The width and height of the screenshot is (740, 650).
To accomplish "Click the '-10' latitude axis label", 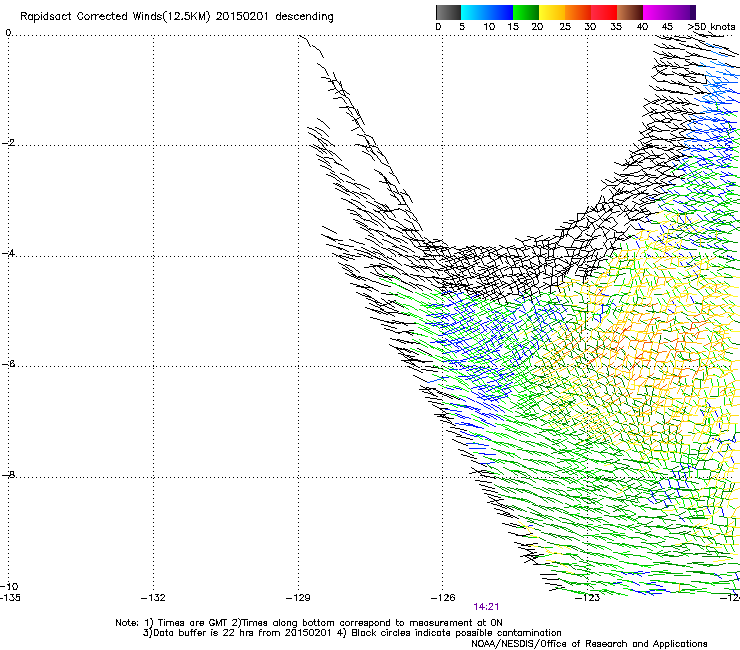I will point(9,586).
